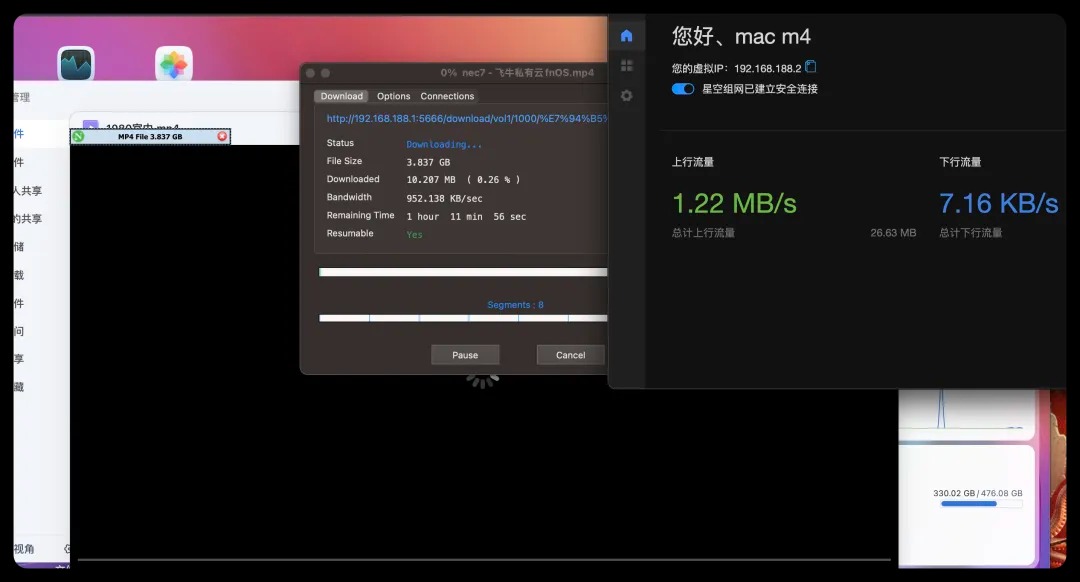
Task: Switch to the Download tab
Action: coord(342,96)
